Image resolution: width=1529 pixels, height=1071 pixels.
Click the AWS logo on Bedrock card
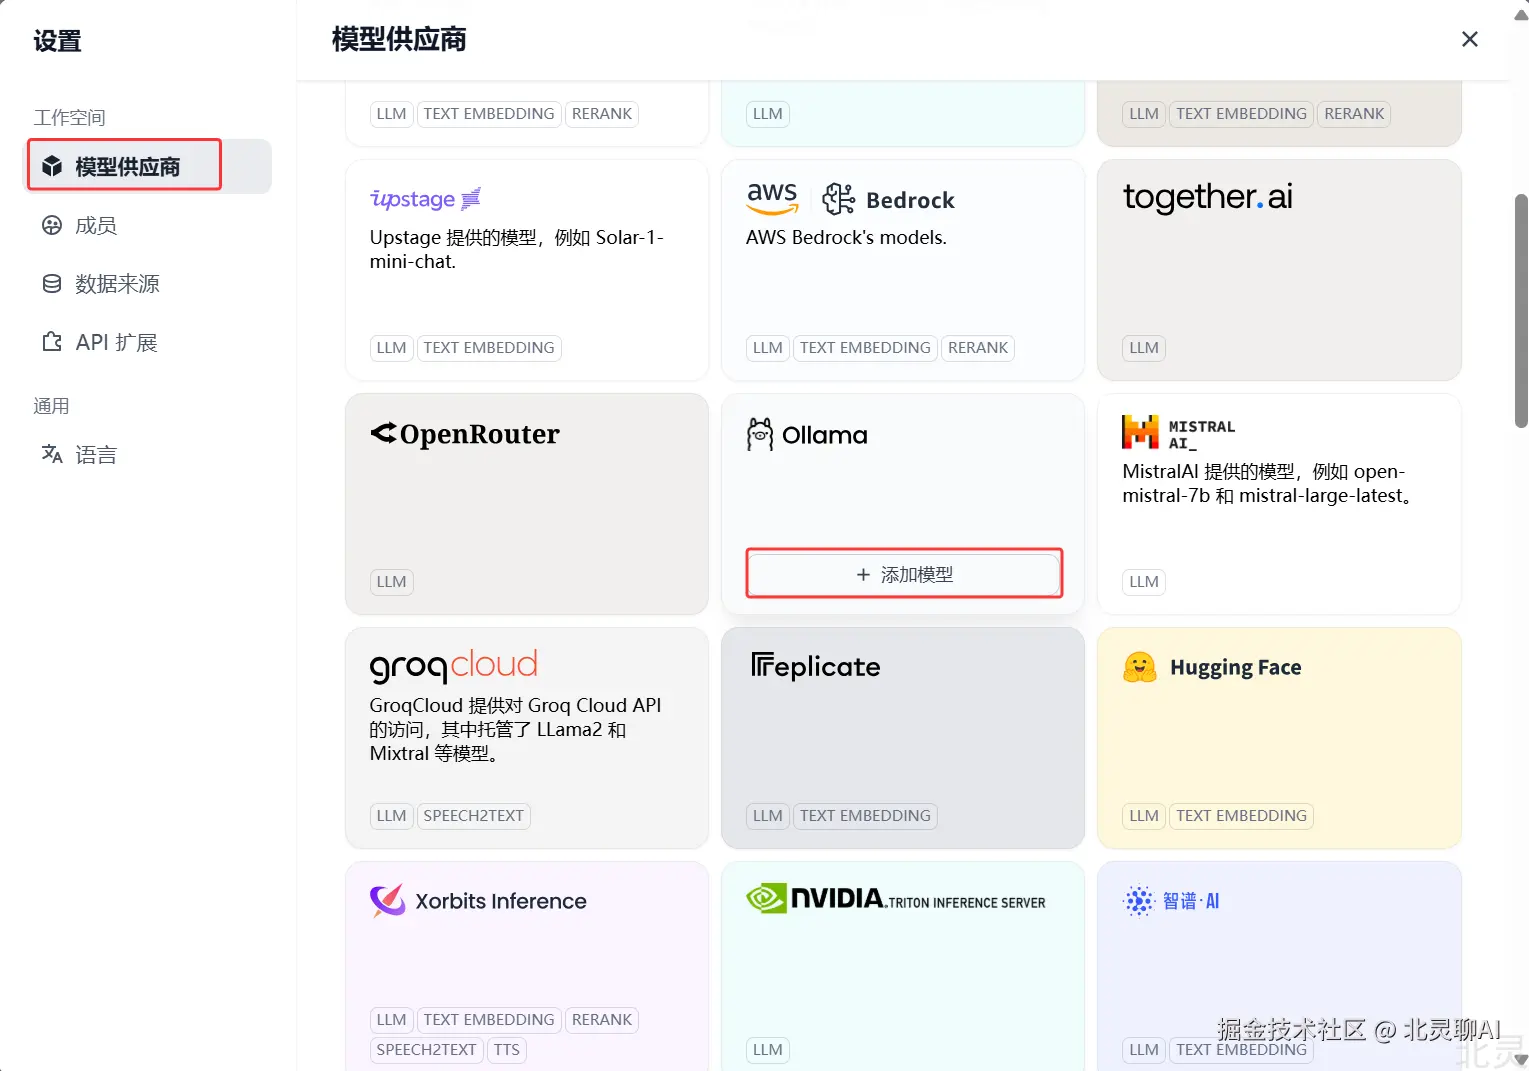click(x=773, y=198)
